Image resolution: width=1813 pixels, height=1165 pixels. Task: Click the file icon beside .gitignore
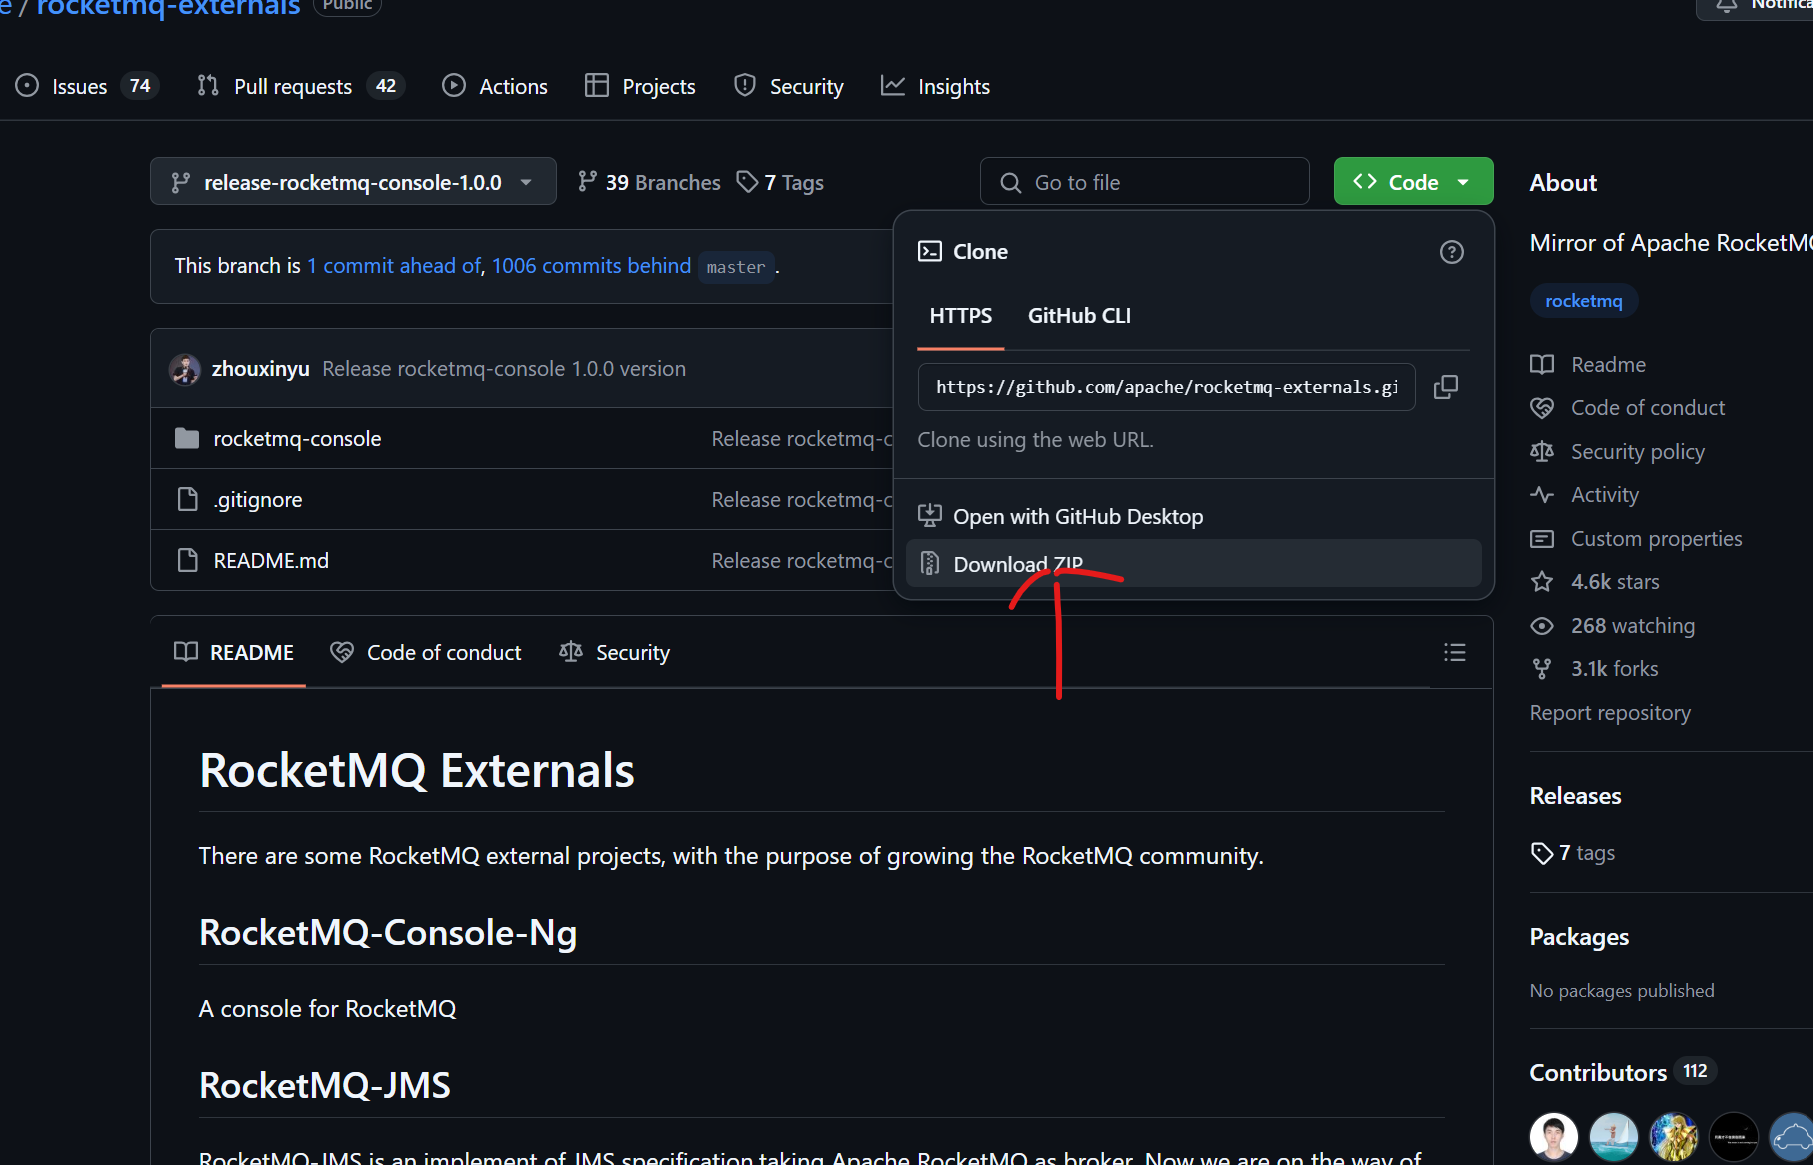coord(187,499)
